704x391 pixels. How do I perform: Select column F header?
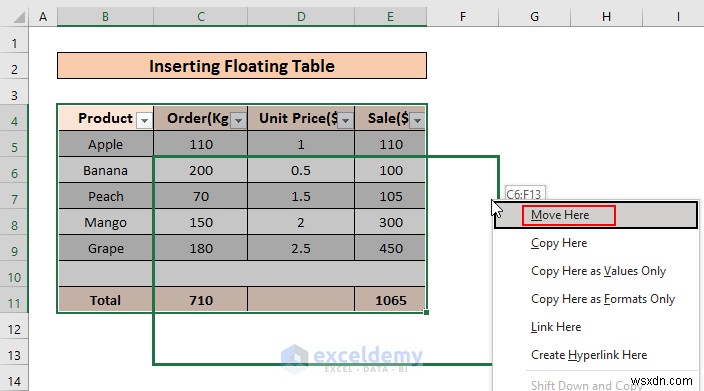pyautogui.click(x=462, y=17)
